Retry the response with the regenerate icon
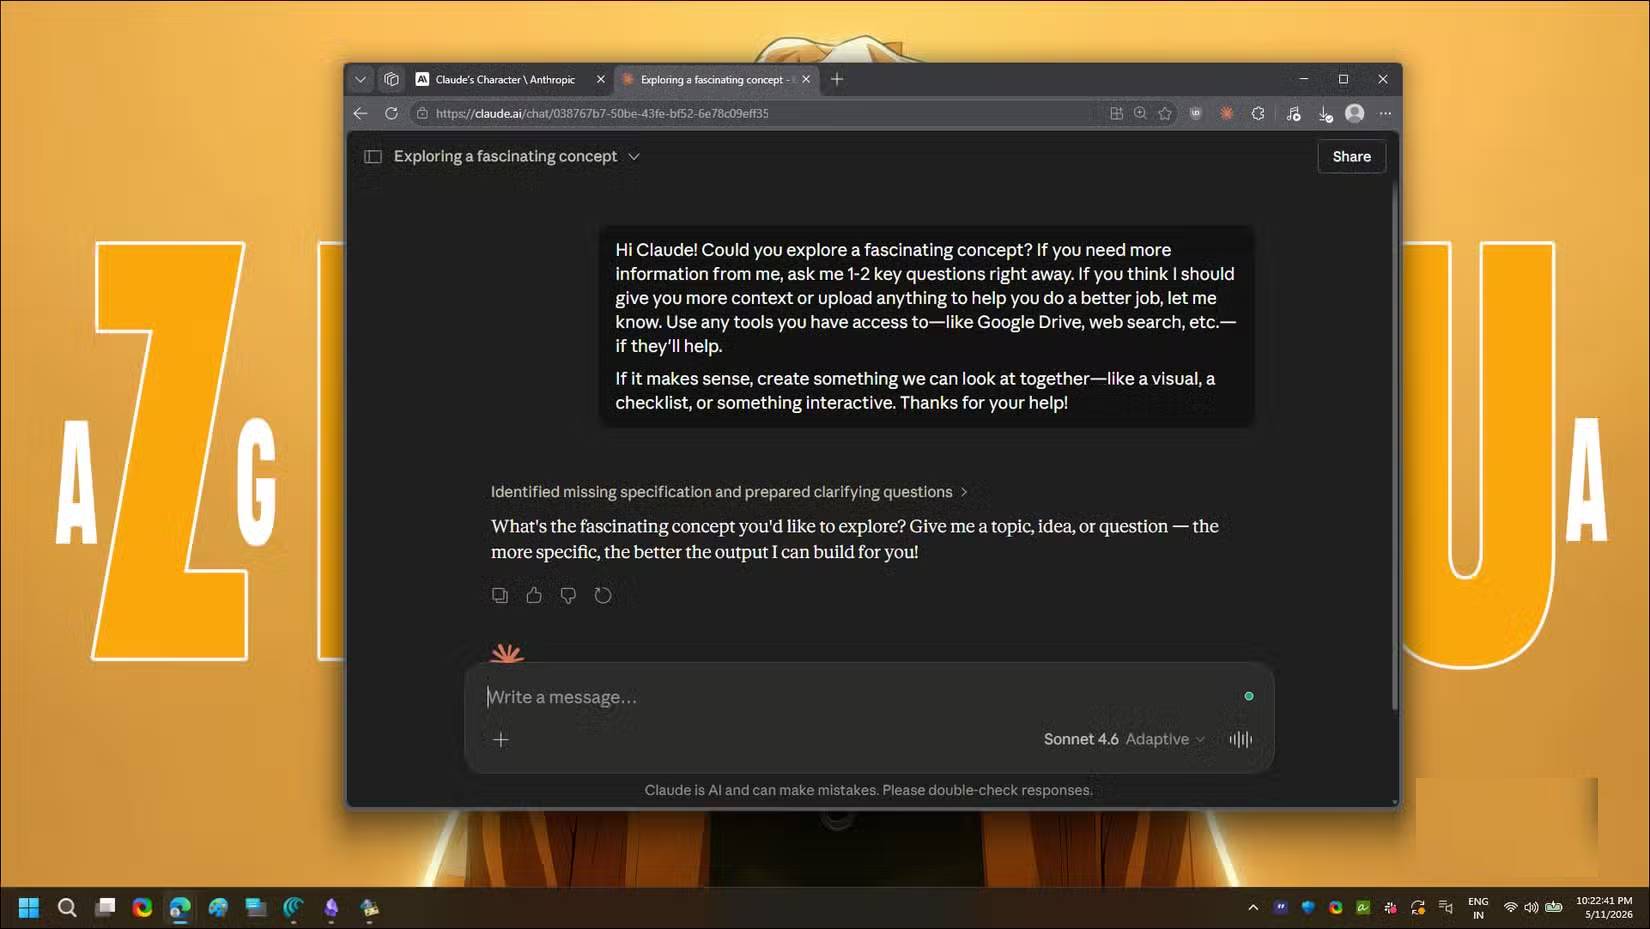The height and width of the screenshot is (929, 1650). click(x=603, y=596)
